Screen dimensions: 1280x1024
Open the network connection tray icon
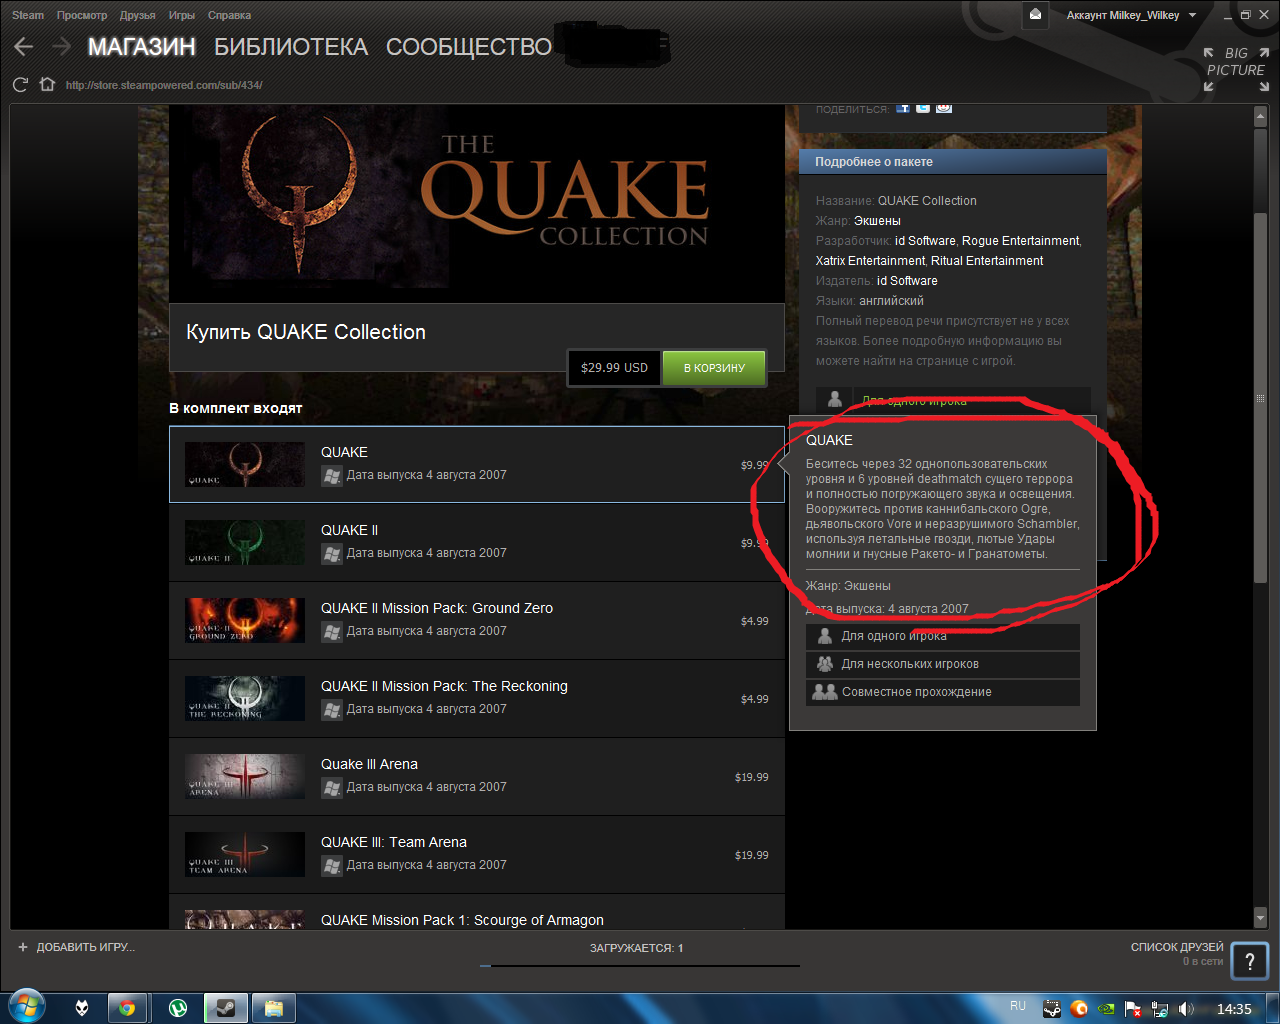click(1160, 1009)
